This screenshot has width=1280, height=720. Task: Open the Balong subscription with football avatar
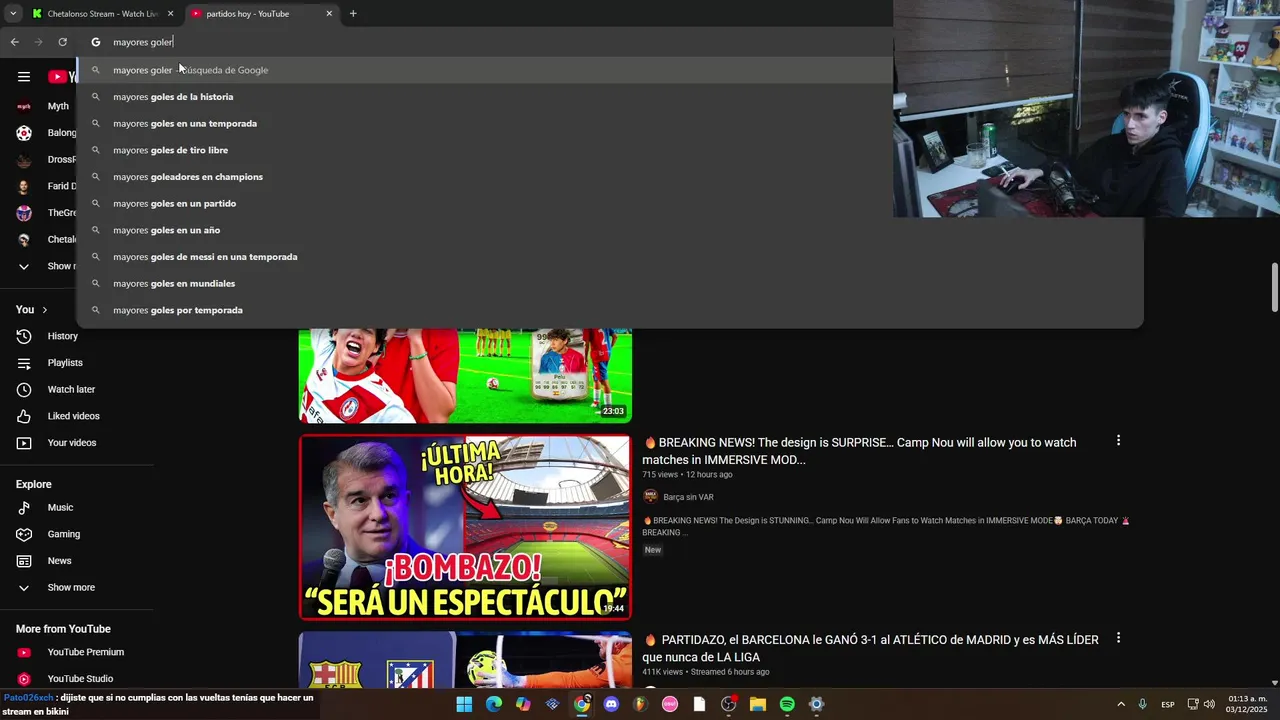45,133
